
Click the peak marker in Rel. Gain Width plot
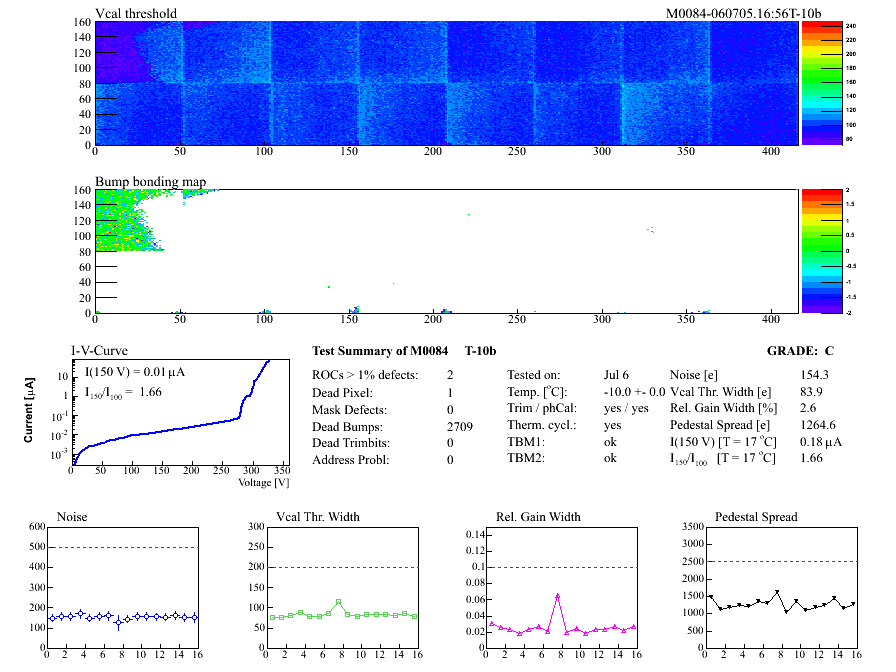(557, 596)
